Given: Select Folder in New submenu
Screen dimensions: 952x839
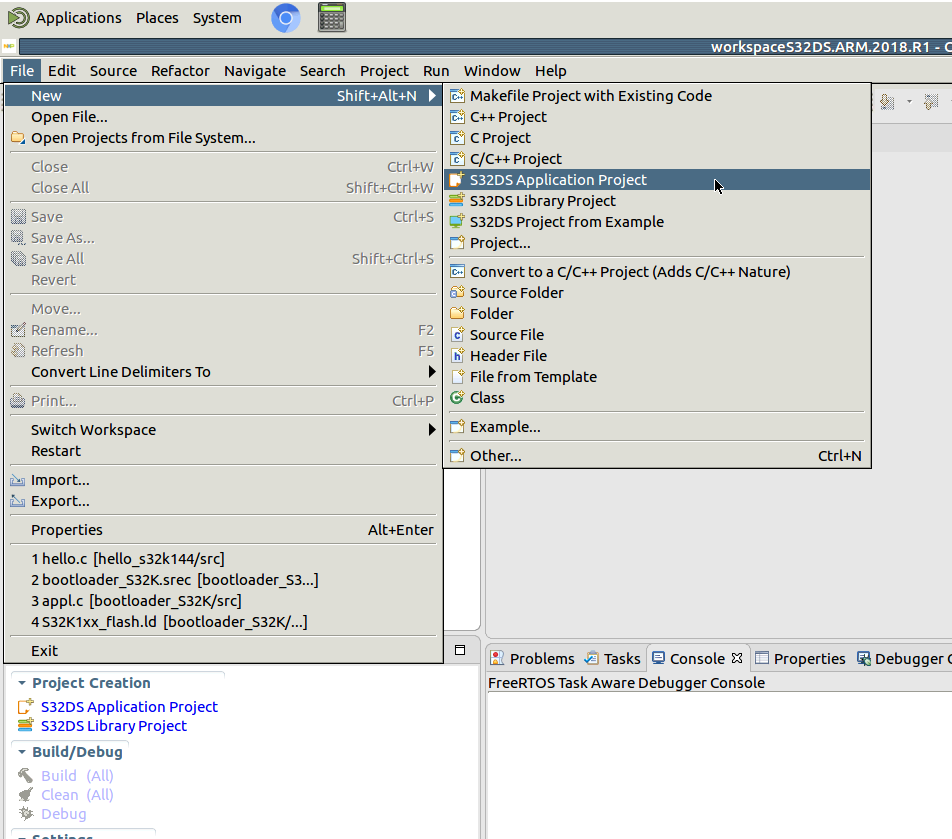Looking at the screenshot, I should tap(658, 314).
